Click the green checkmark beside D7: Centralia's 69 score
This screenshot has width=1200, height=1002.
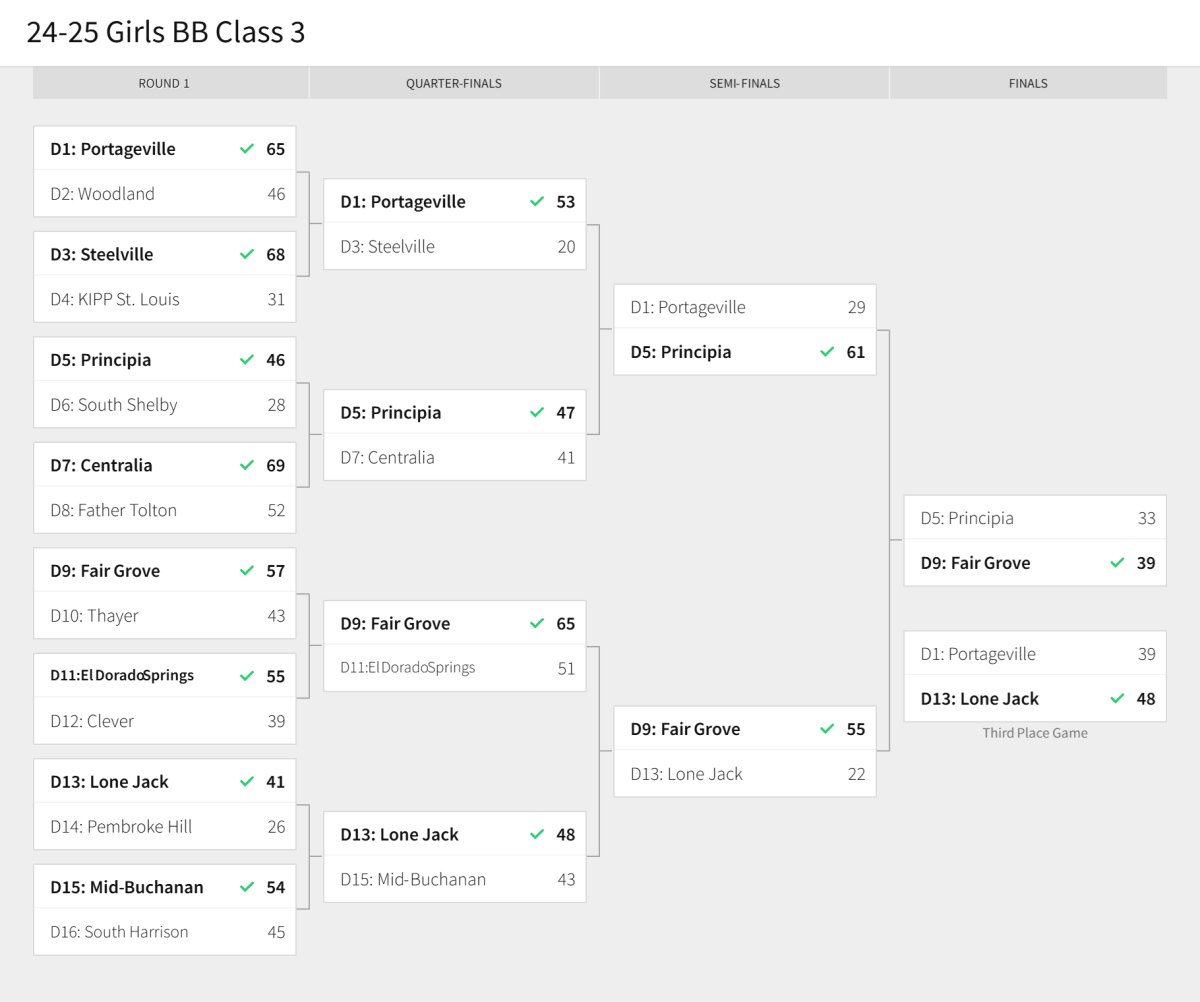(x=247, y=465)
